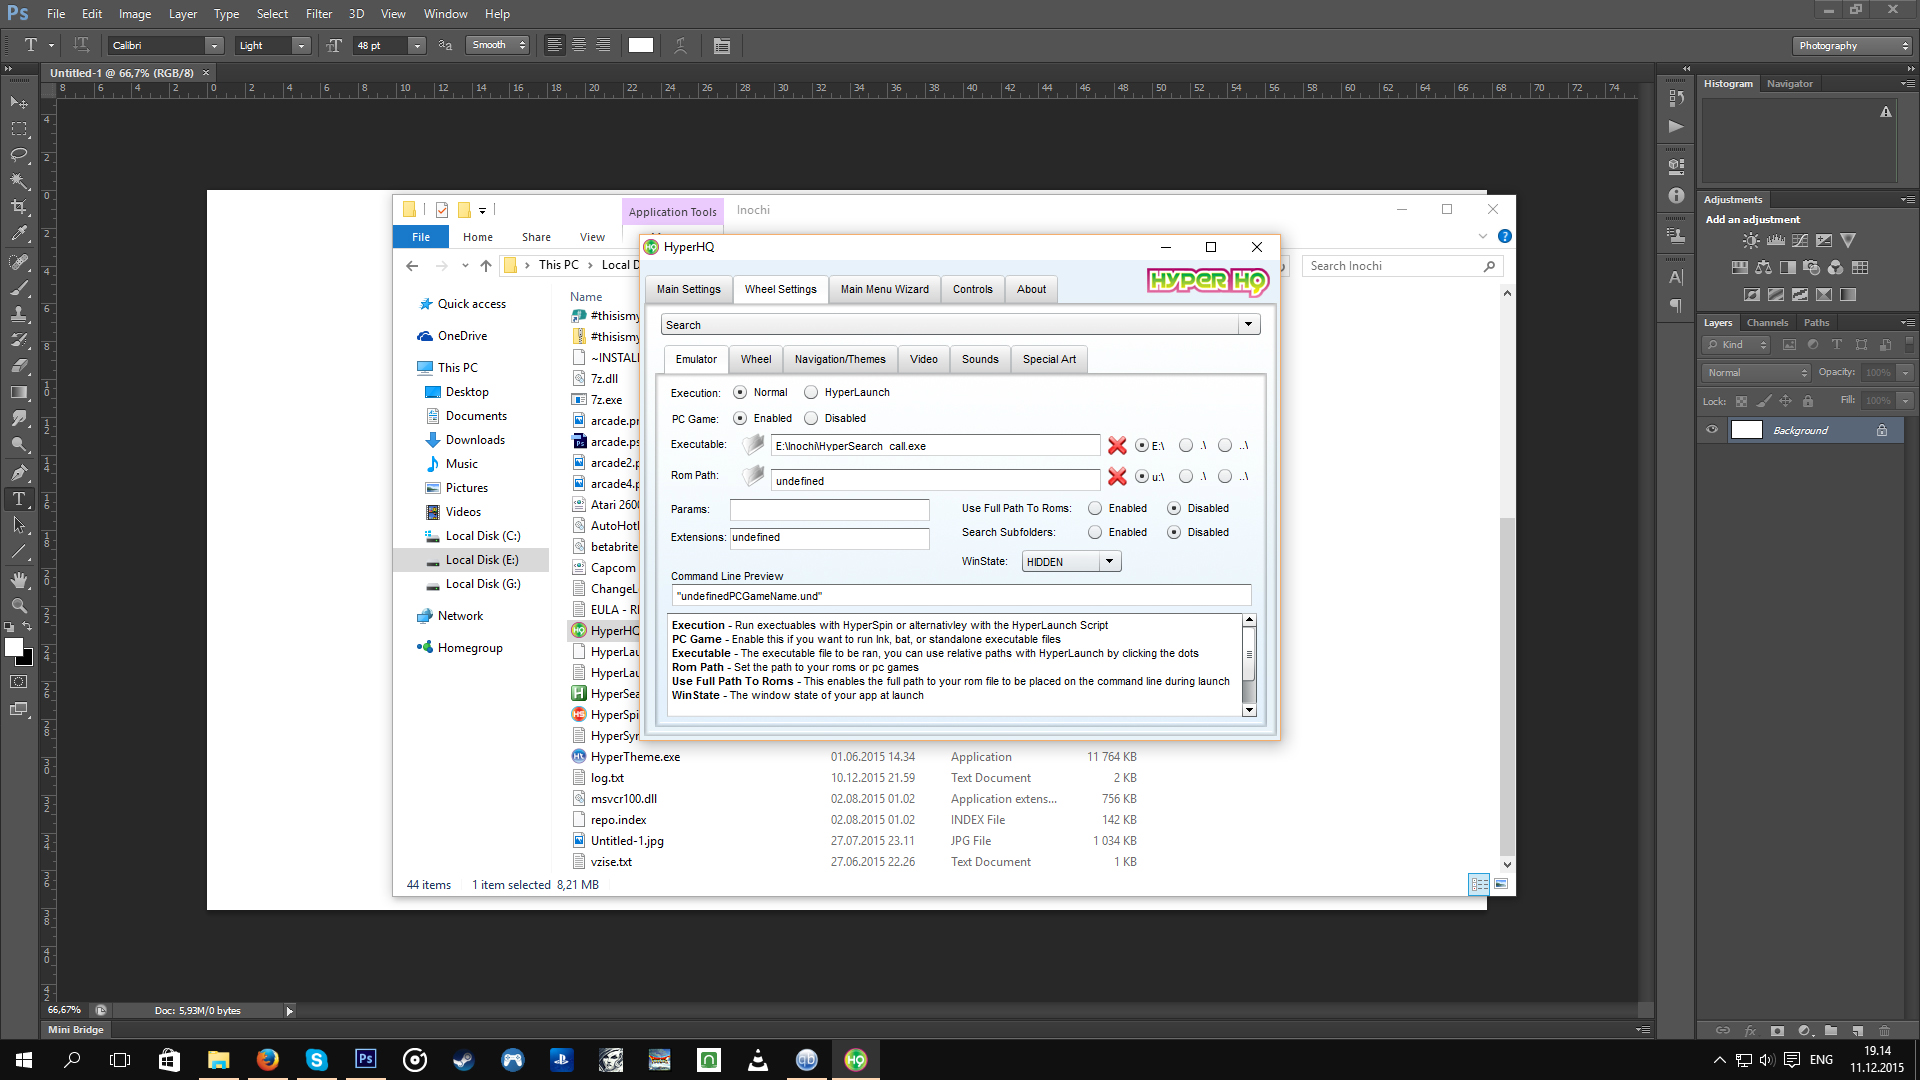
Task: Clear the Rom Path red X
Action: pos(1117,477)
